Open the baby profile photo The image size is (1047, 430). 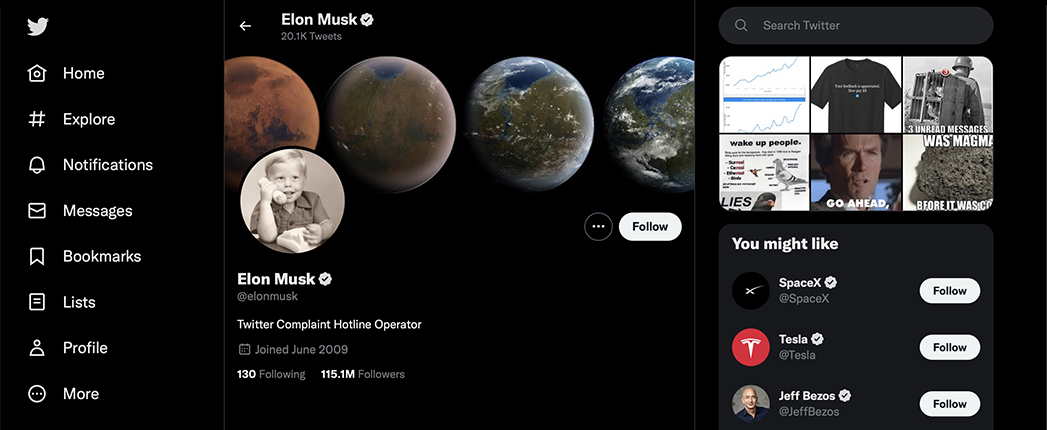[292, 201]
